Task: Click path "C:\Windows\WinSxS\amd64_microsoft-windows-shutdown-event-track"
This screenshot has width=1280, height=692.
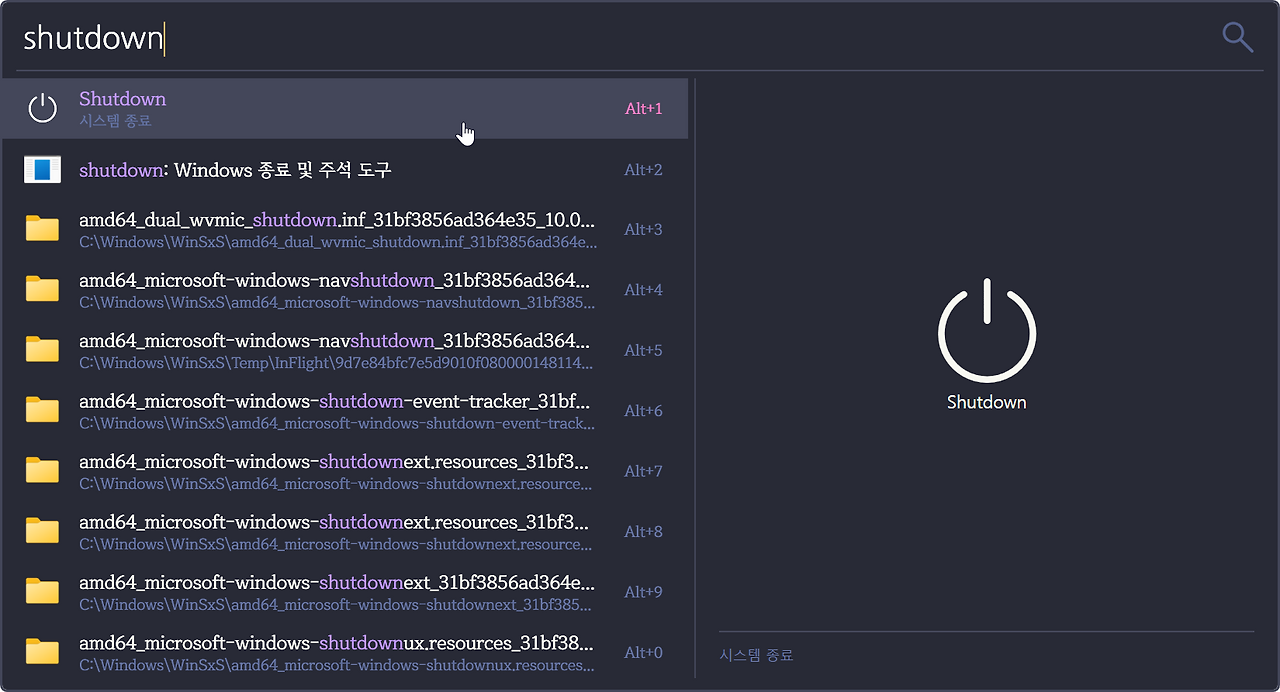Action: tap(337, 423)
